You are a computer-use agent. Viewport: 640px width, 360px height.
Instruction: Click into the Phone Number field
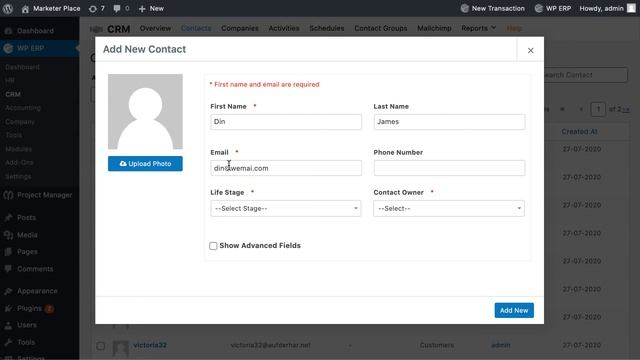[x=449, y=168]
